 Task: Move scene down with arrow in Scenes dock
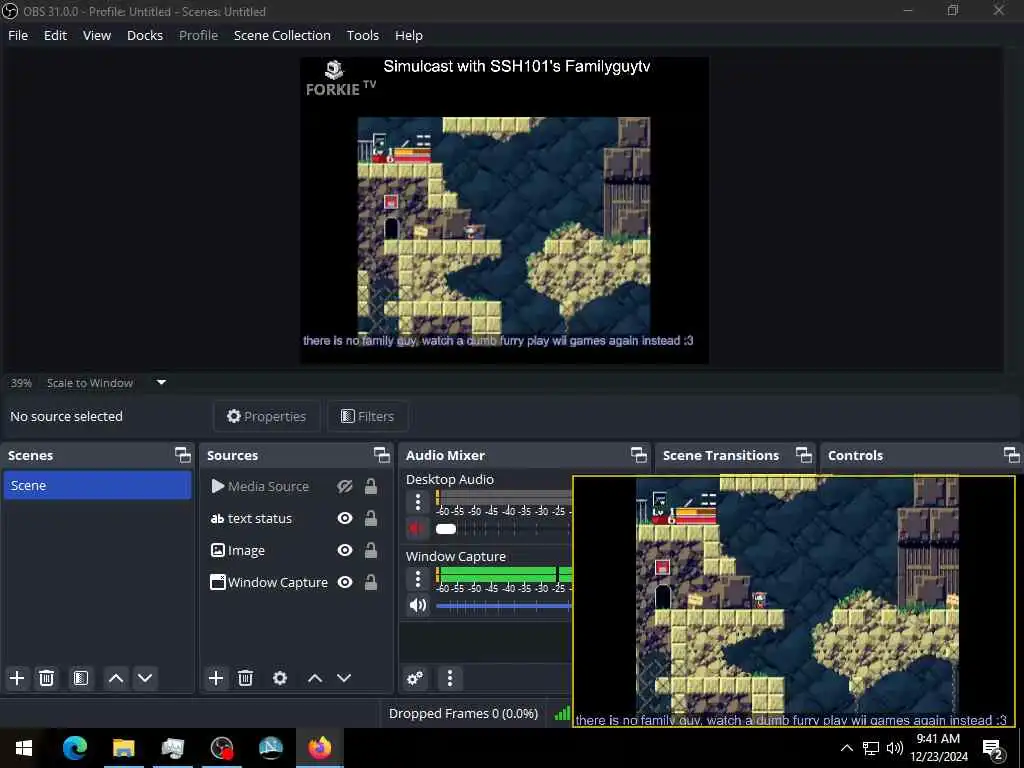click(x=145, y=678)
